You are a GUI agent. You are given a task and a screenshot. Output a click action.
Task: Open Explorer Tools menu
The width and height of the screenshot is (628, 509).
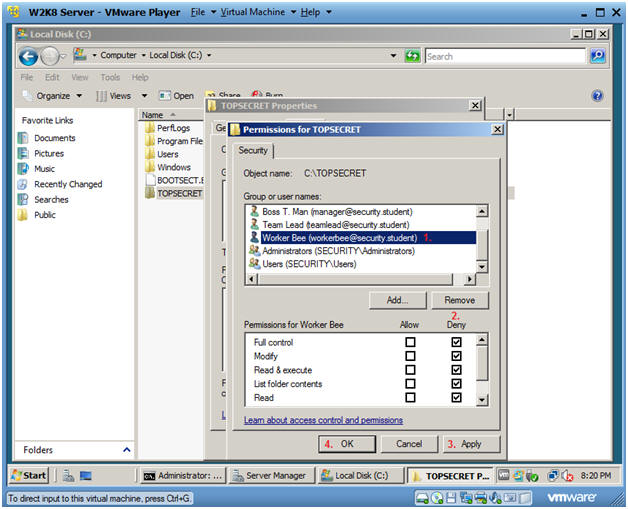tap(110, 77)
